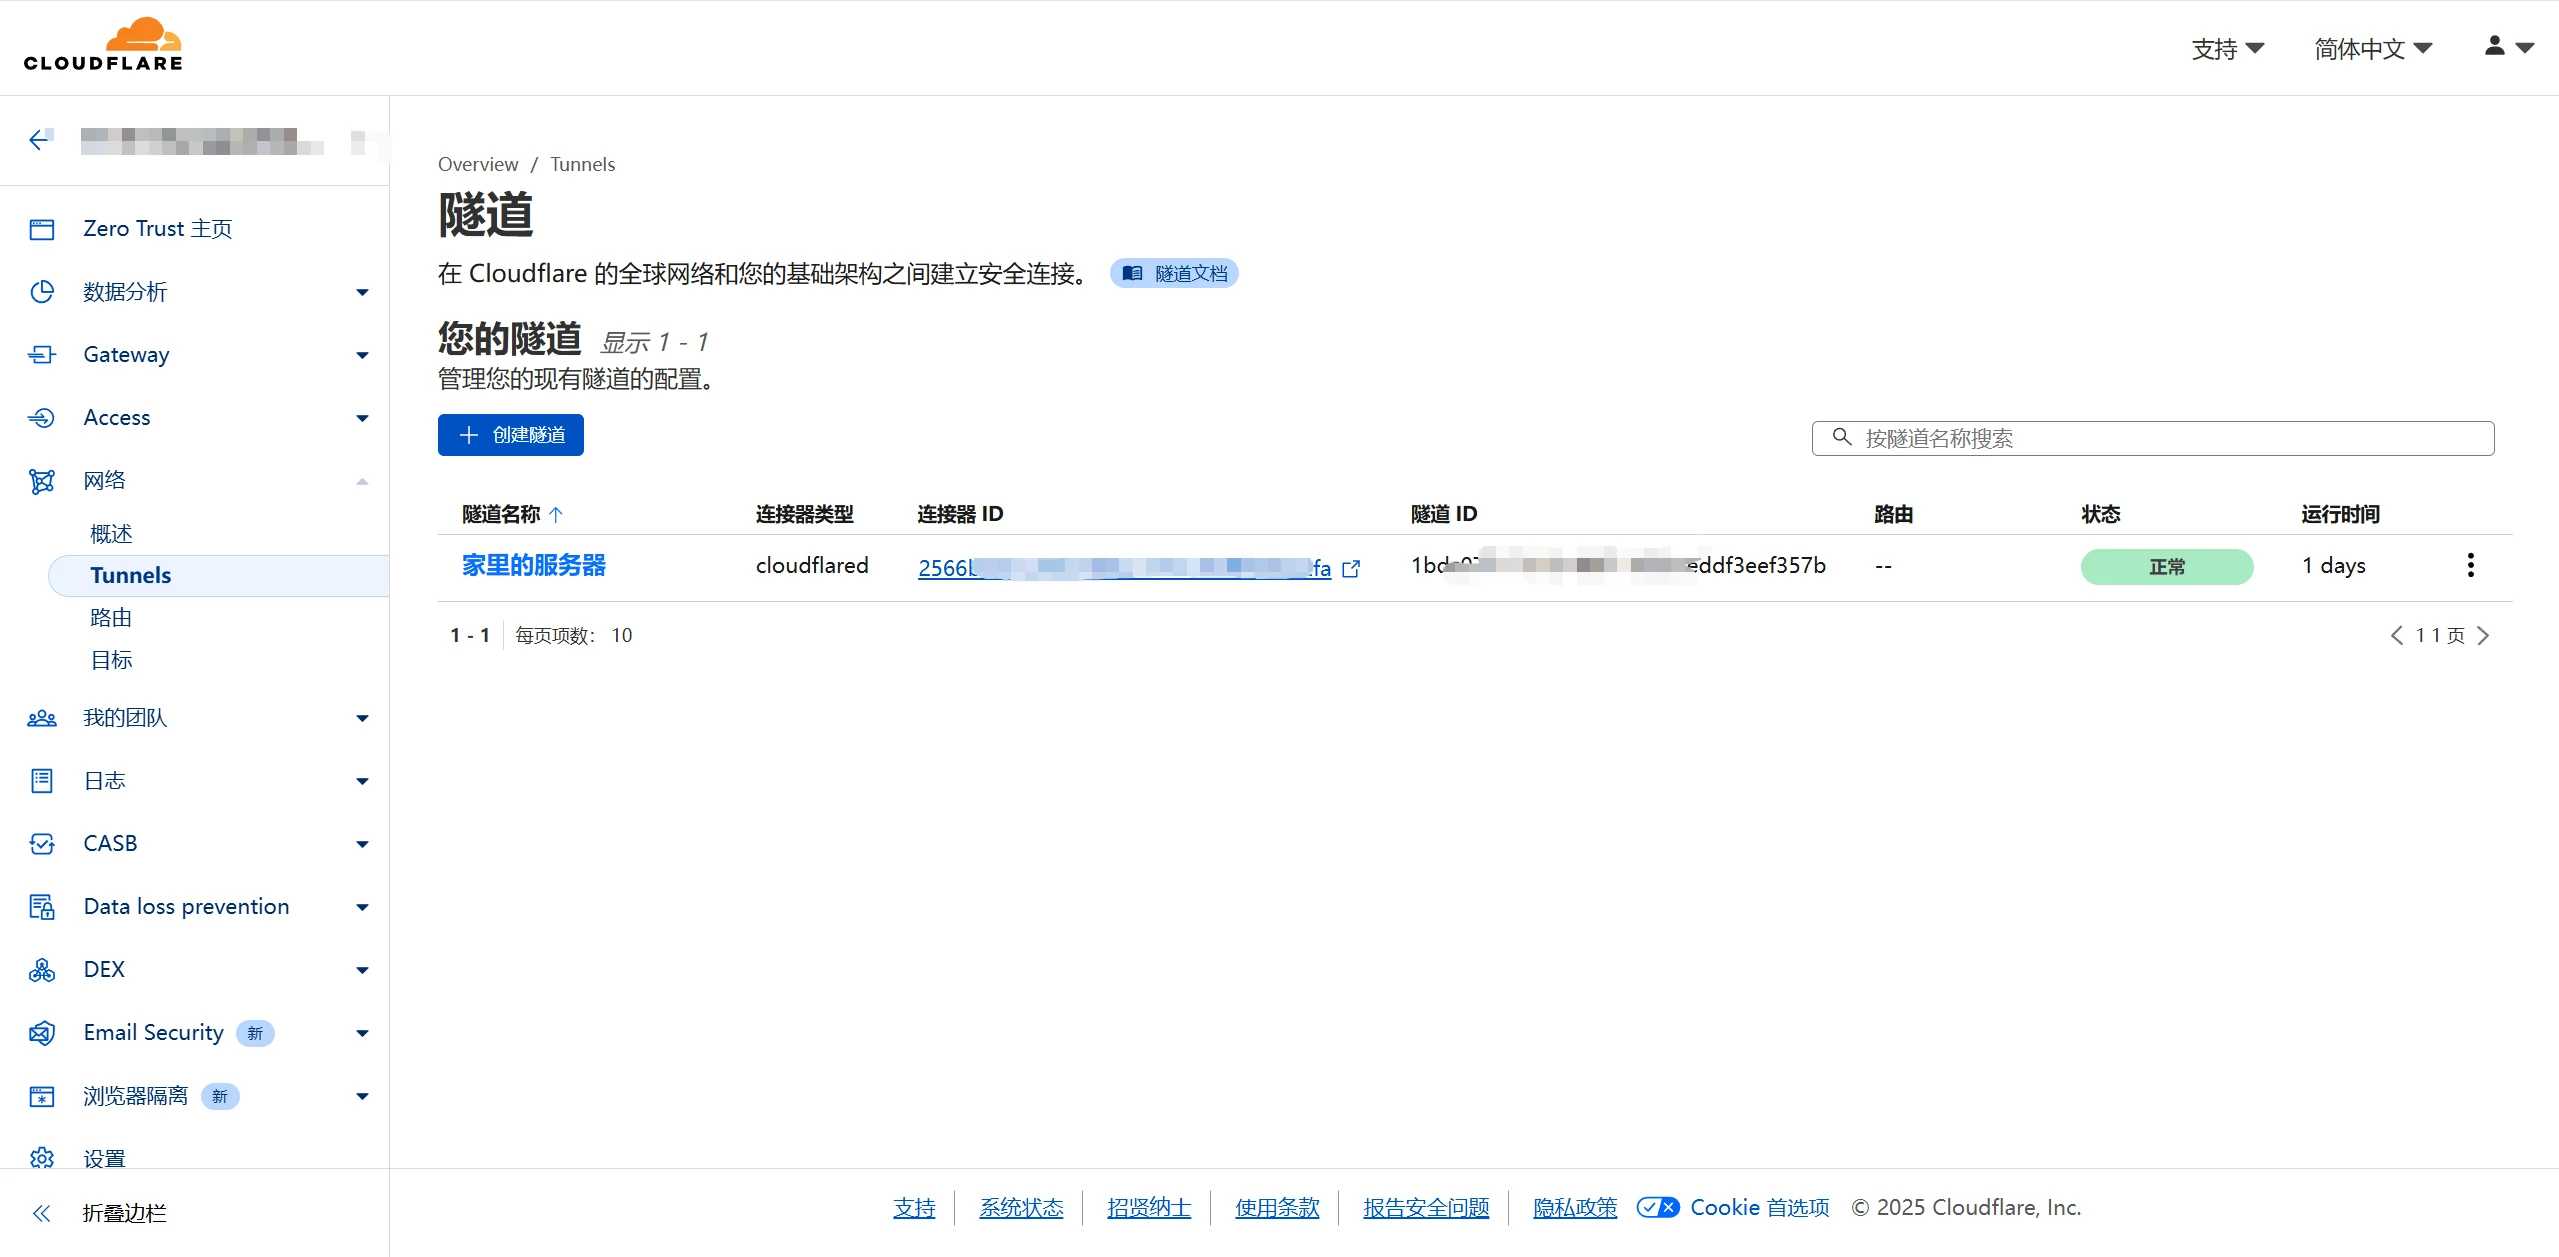Select the Gateway sidebar icon

coord(41,354)
